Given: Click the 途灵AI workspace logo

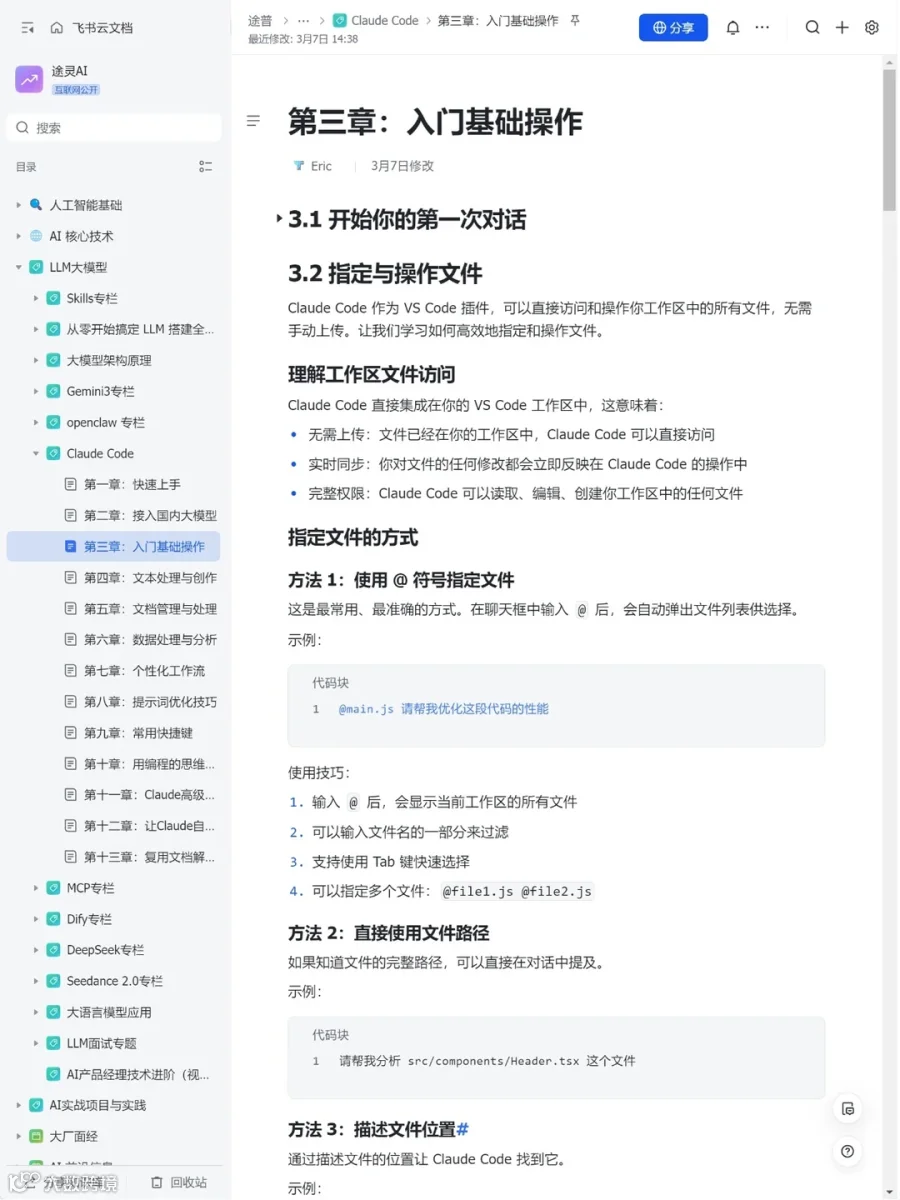Looking at the screenshot, I should [29, 79].
